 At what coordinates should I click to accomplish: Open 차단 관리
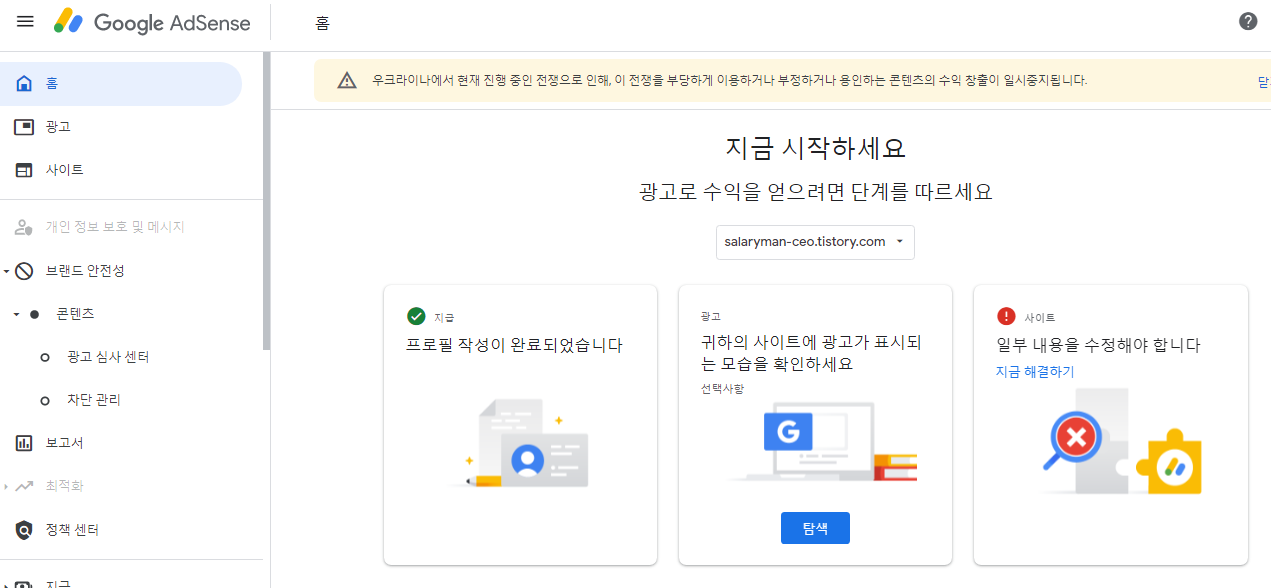click(x=94, y=400)
